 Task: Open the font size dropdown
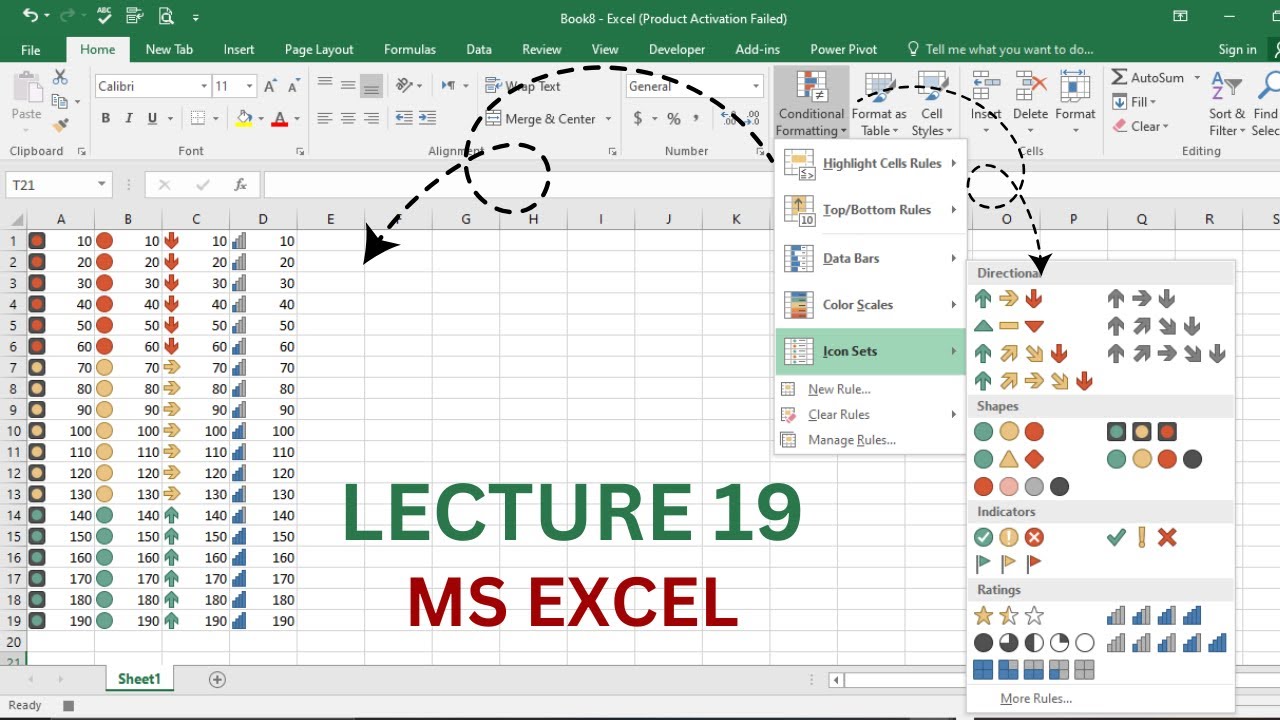(x=249, y=86)
